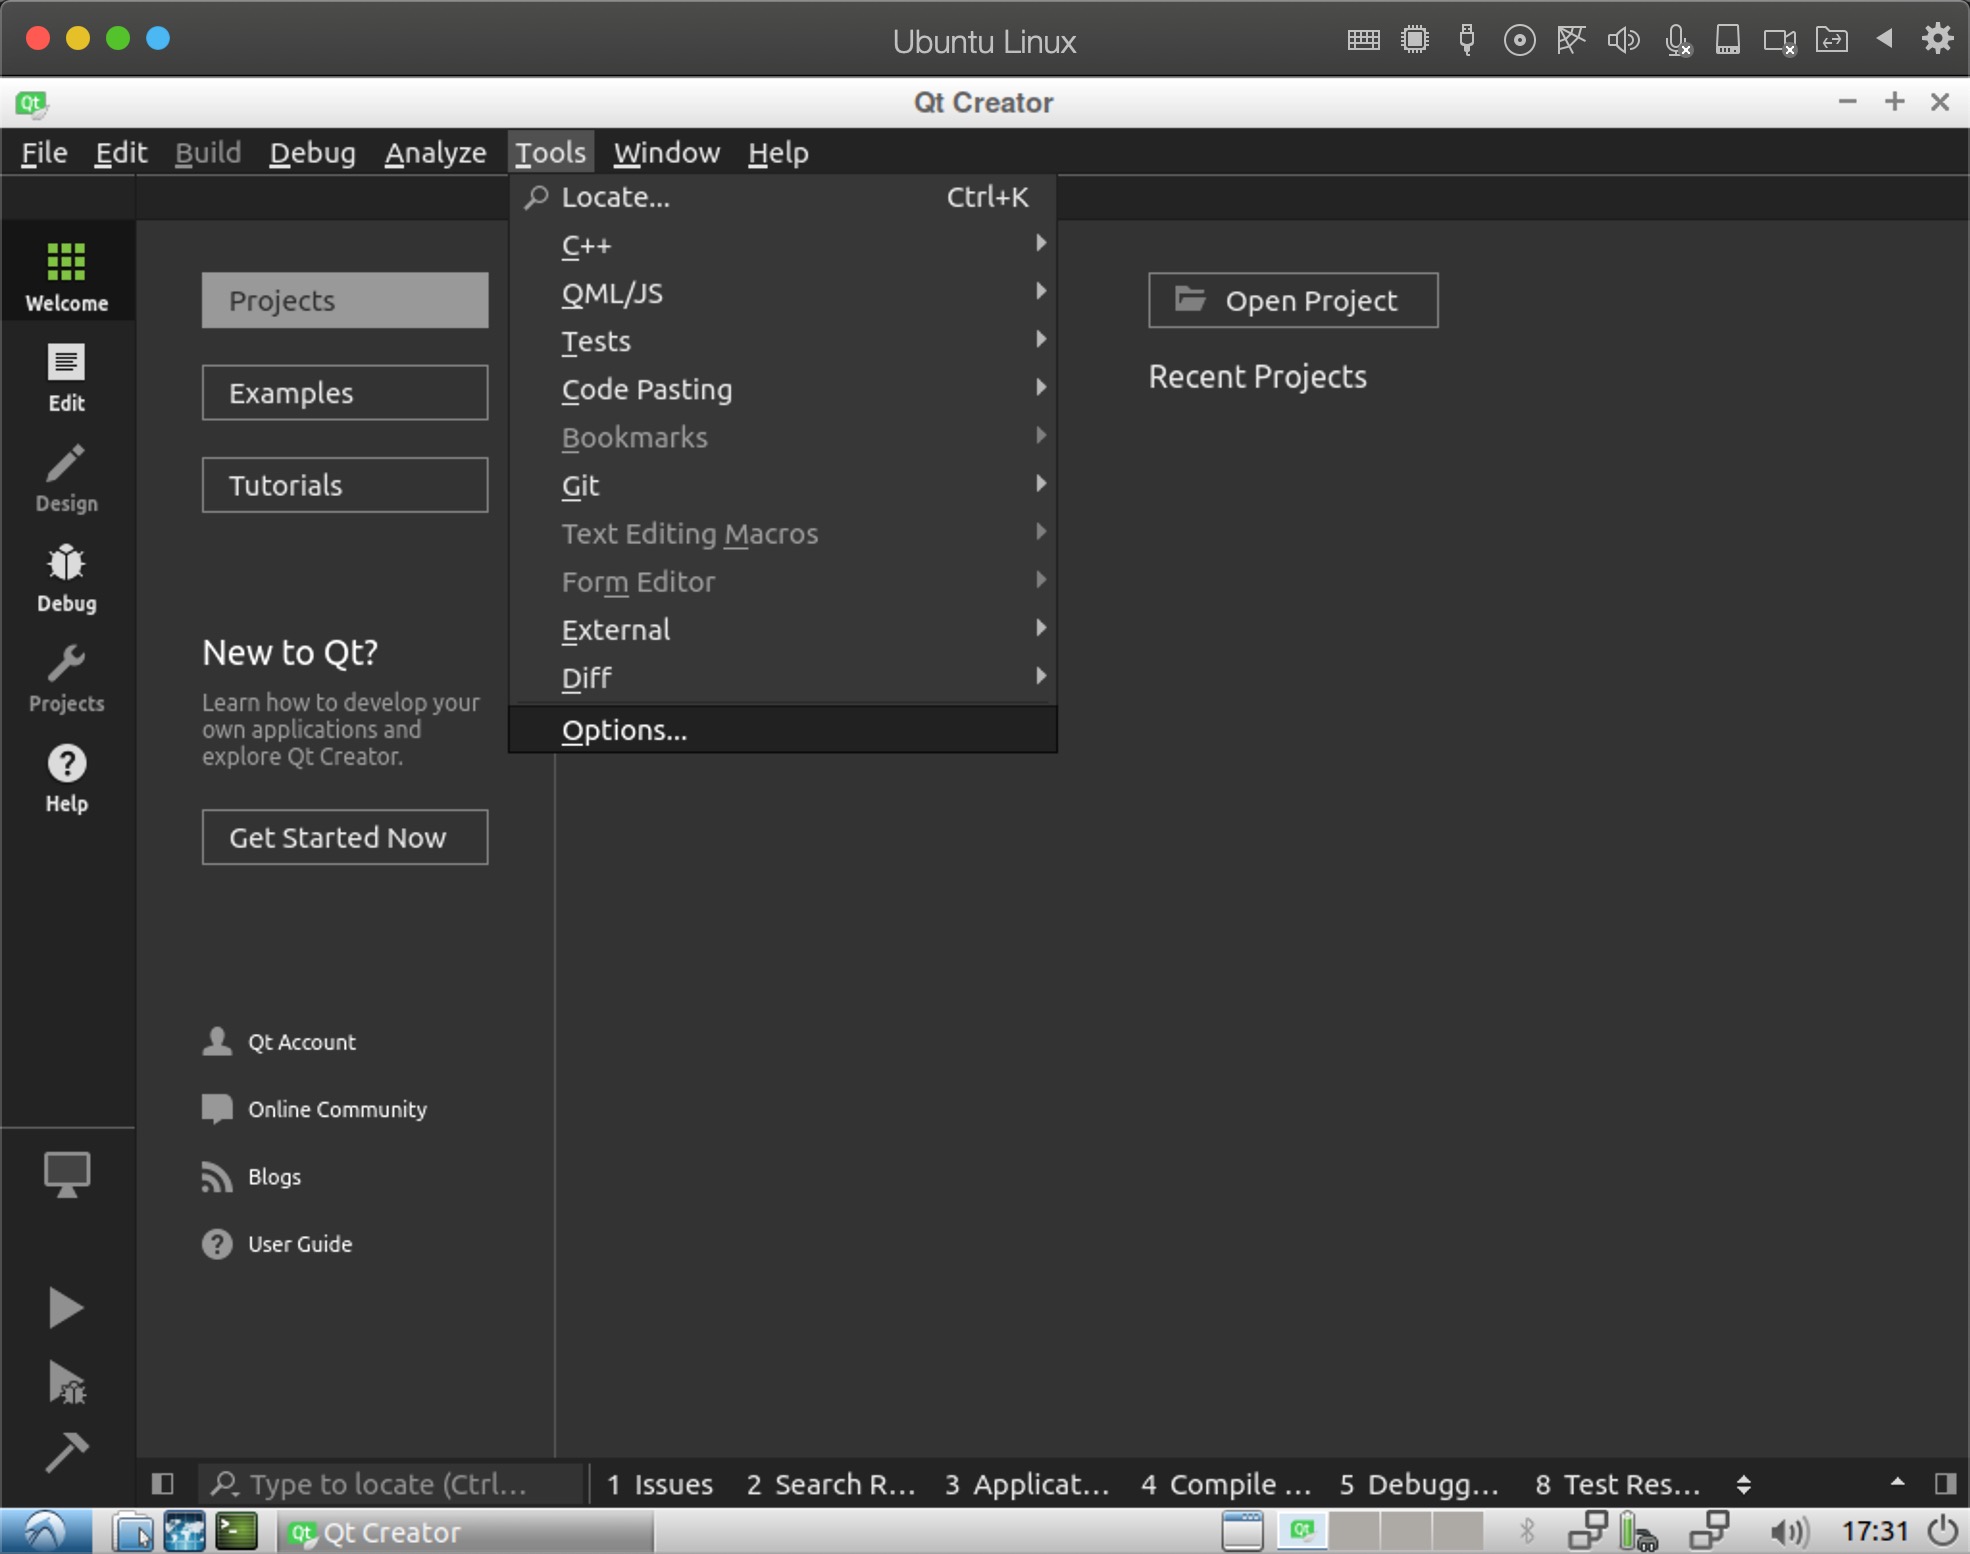Click the output pane collapse up arrow

coord(1897,1482)
